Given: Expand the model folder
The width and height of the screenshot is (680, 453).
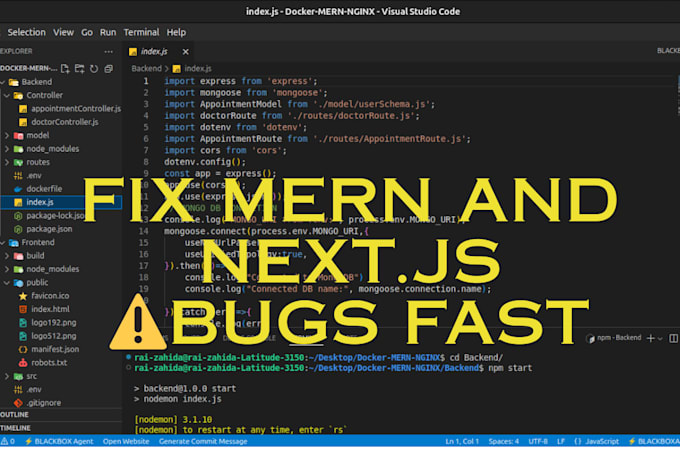Looking at the screenshot, I should pyautogui.click(x=7, y=136).
